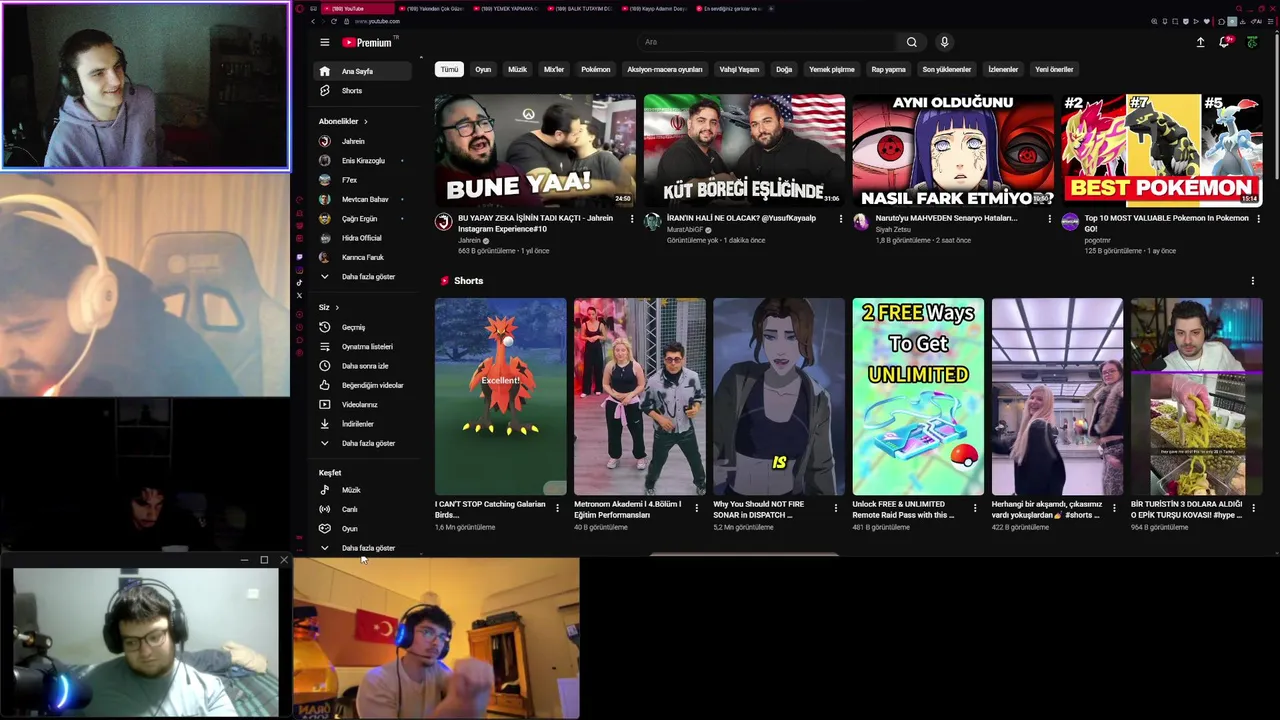The width and height of the screenshot is (1280, 720).
Task: Select the Doğa filter chip
Action: click(x=784, y=69)
